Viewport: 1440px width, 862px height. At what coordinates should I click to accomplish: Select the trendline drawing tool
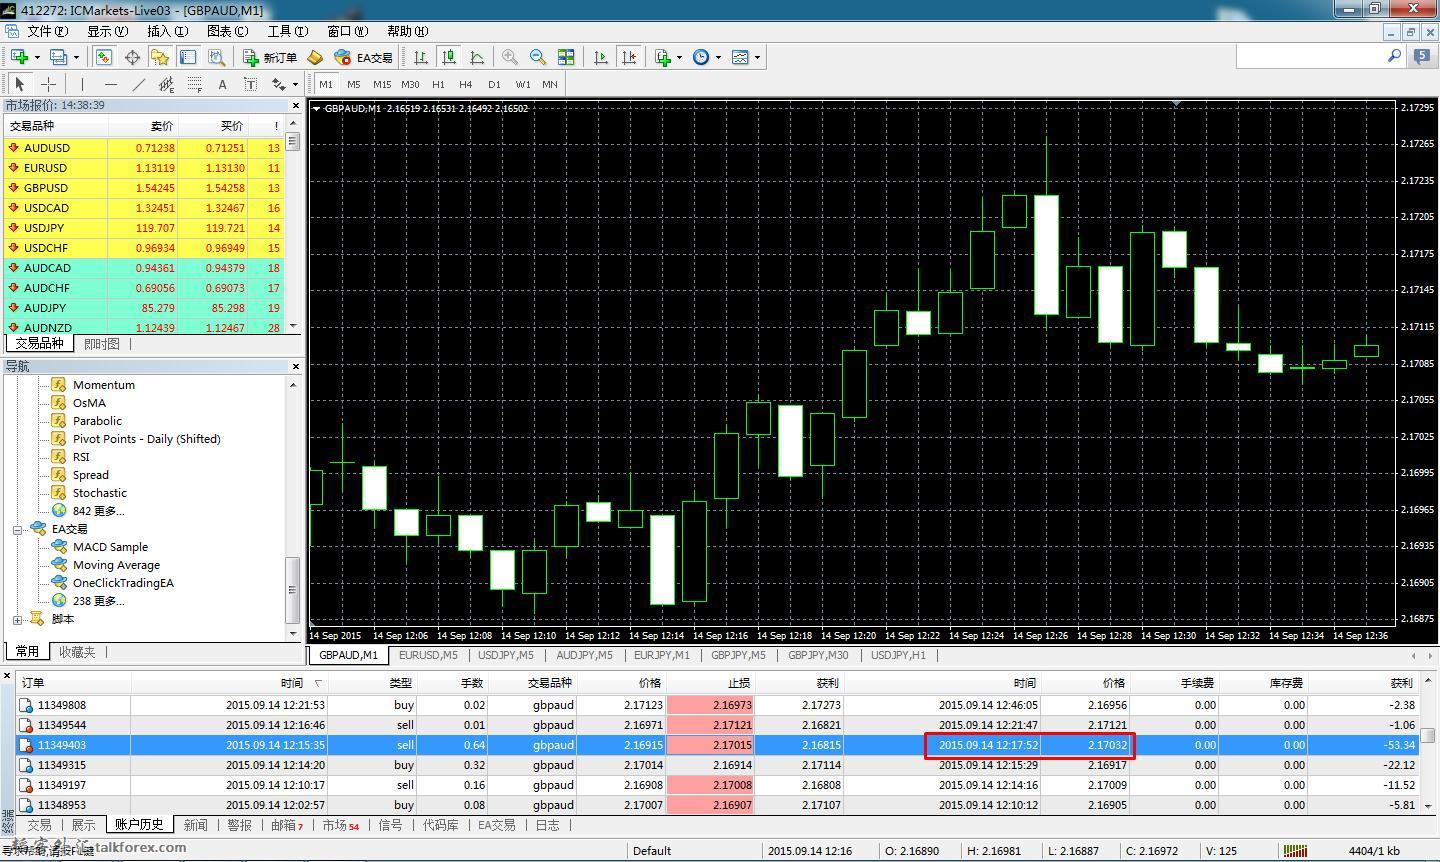138,84
